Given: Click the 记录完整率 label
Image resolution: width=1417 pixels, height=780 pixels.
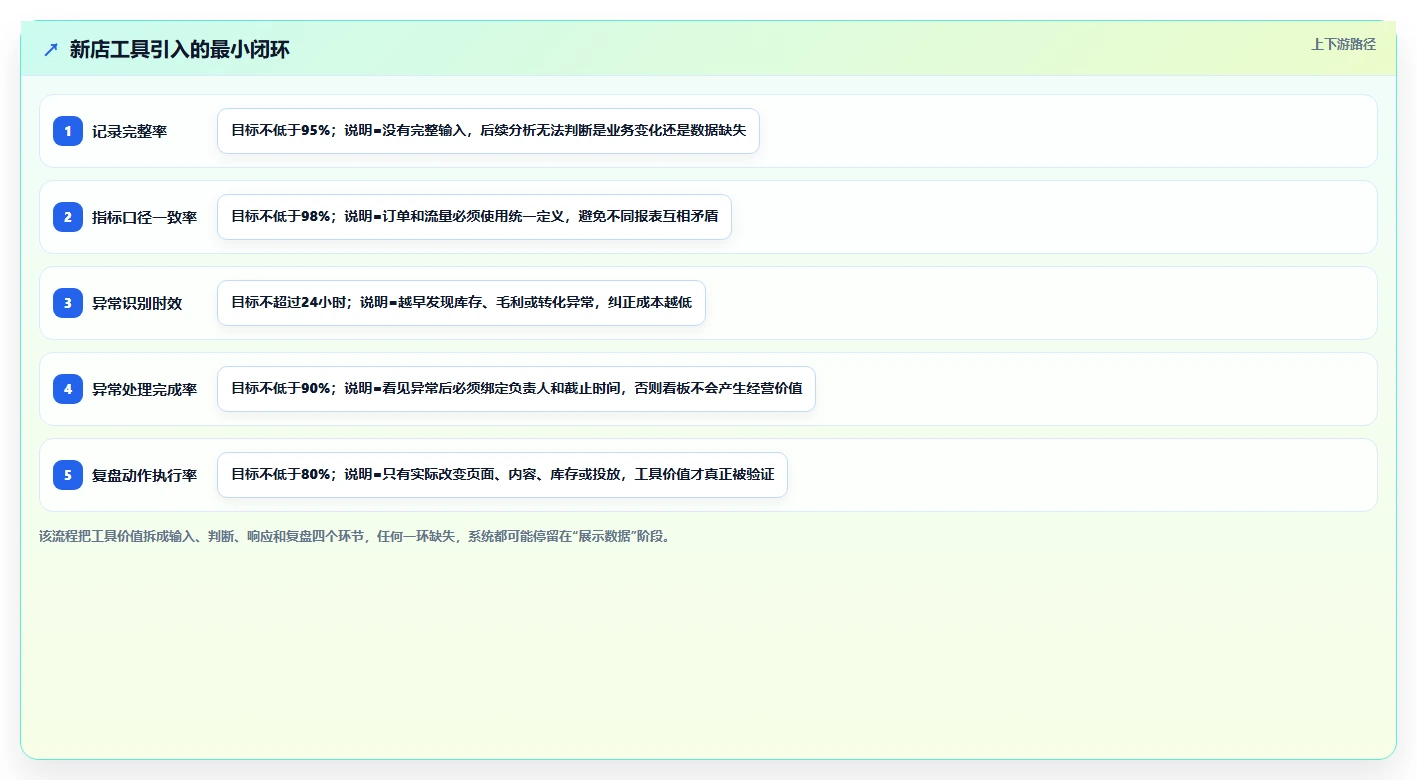Looking at the screenshot, I should [x=130, y=131].
